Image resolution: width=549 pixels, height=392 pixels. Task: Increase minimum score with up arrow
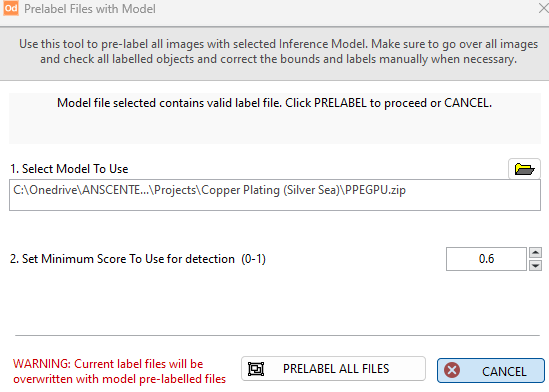click(535, 252)
